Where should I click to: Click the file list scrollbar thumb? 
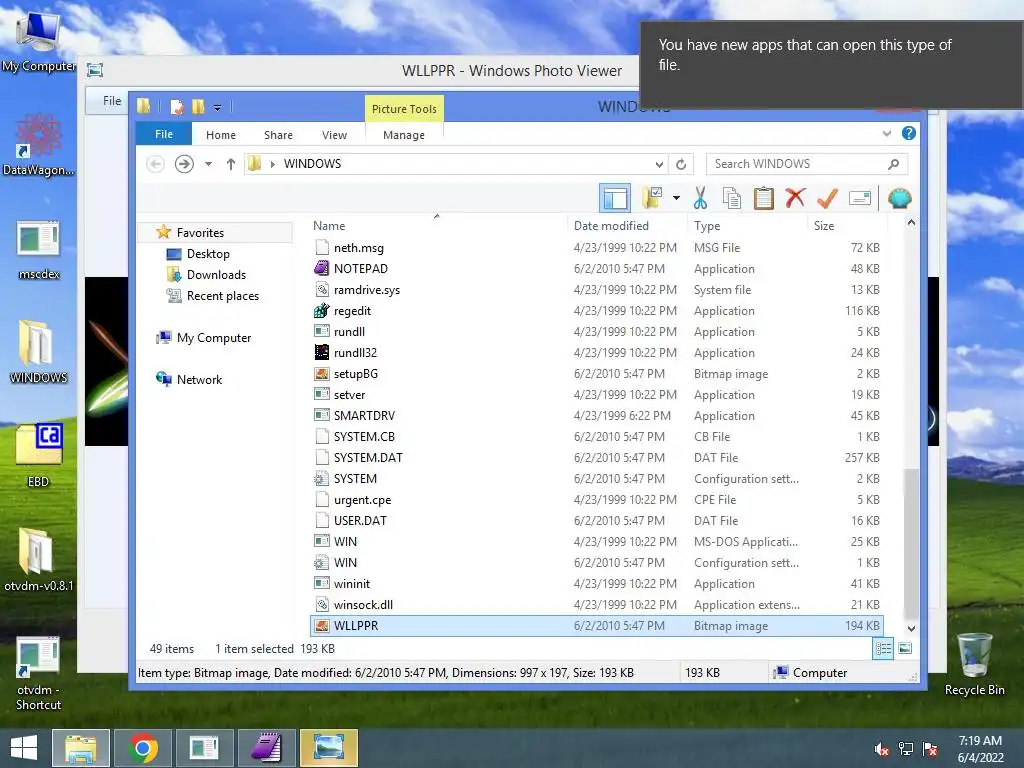(911, 542)
